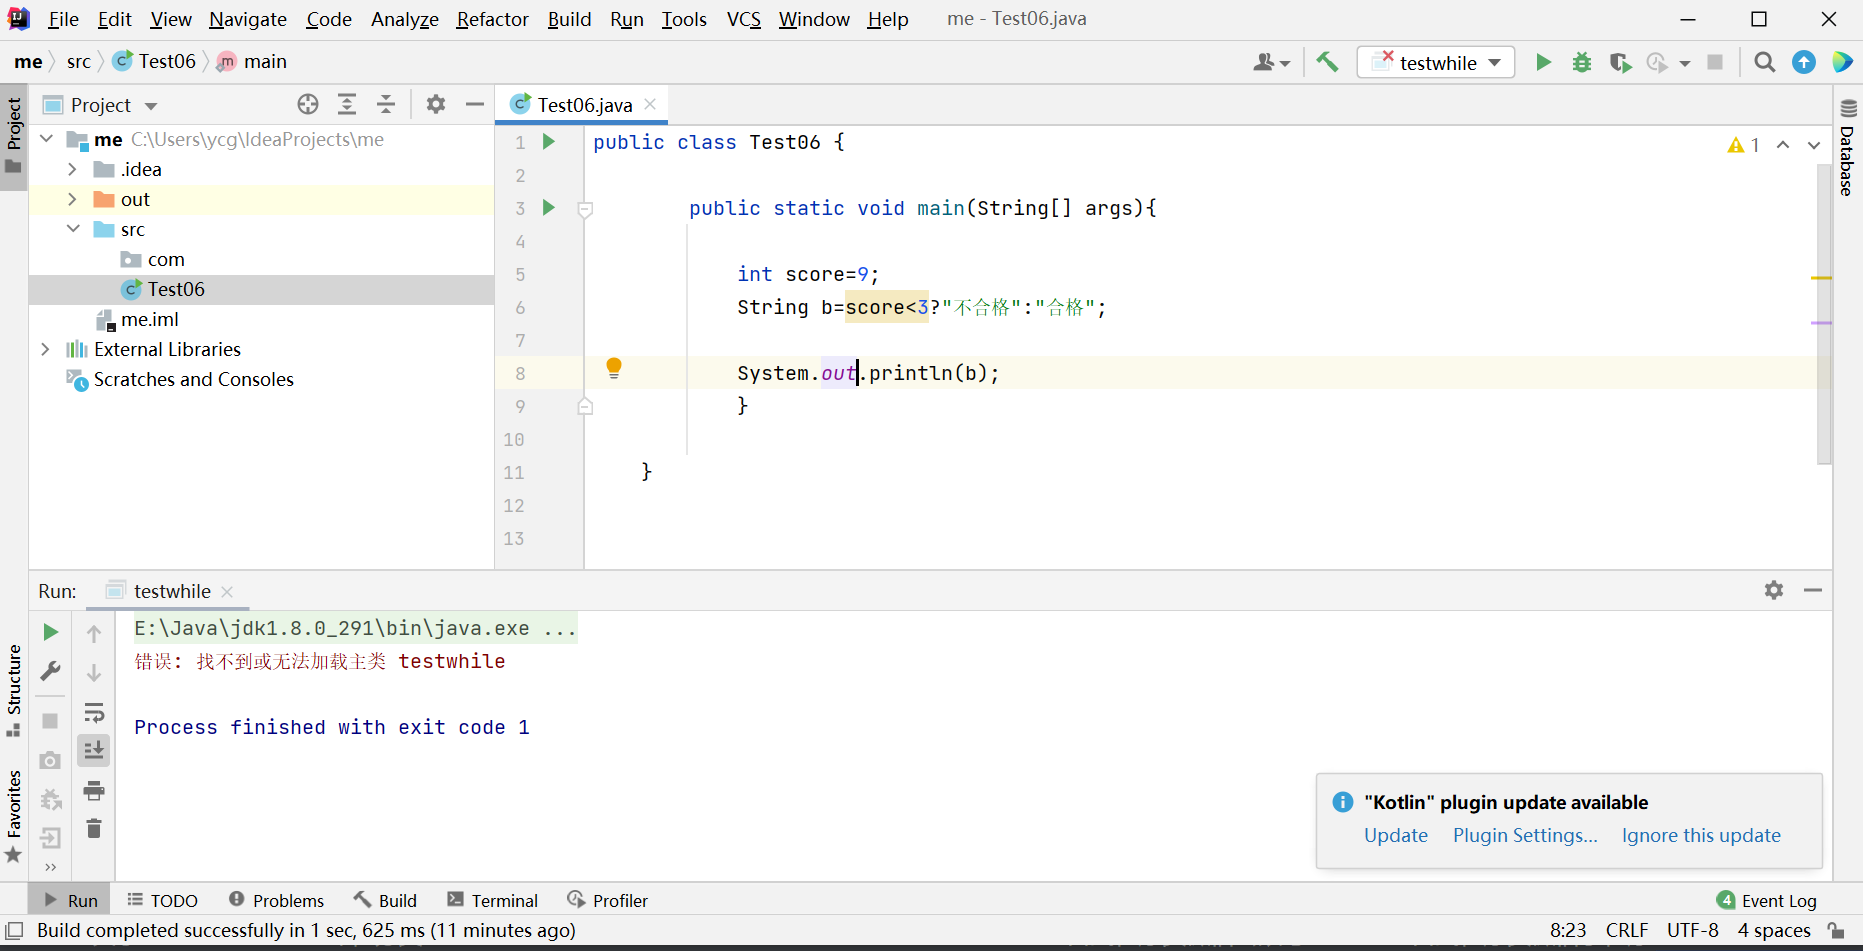The image size is (1863, 951).
Task: Collapse the me project root node
Action: [47, 139]
